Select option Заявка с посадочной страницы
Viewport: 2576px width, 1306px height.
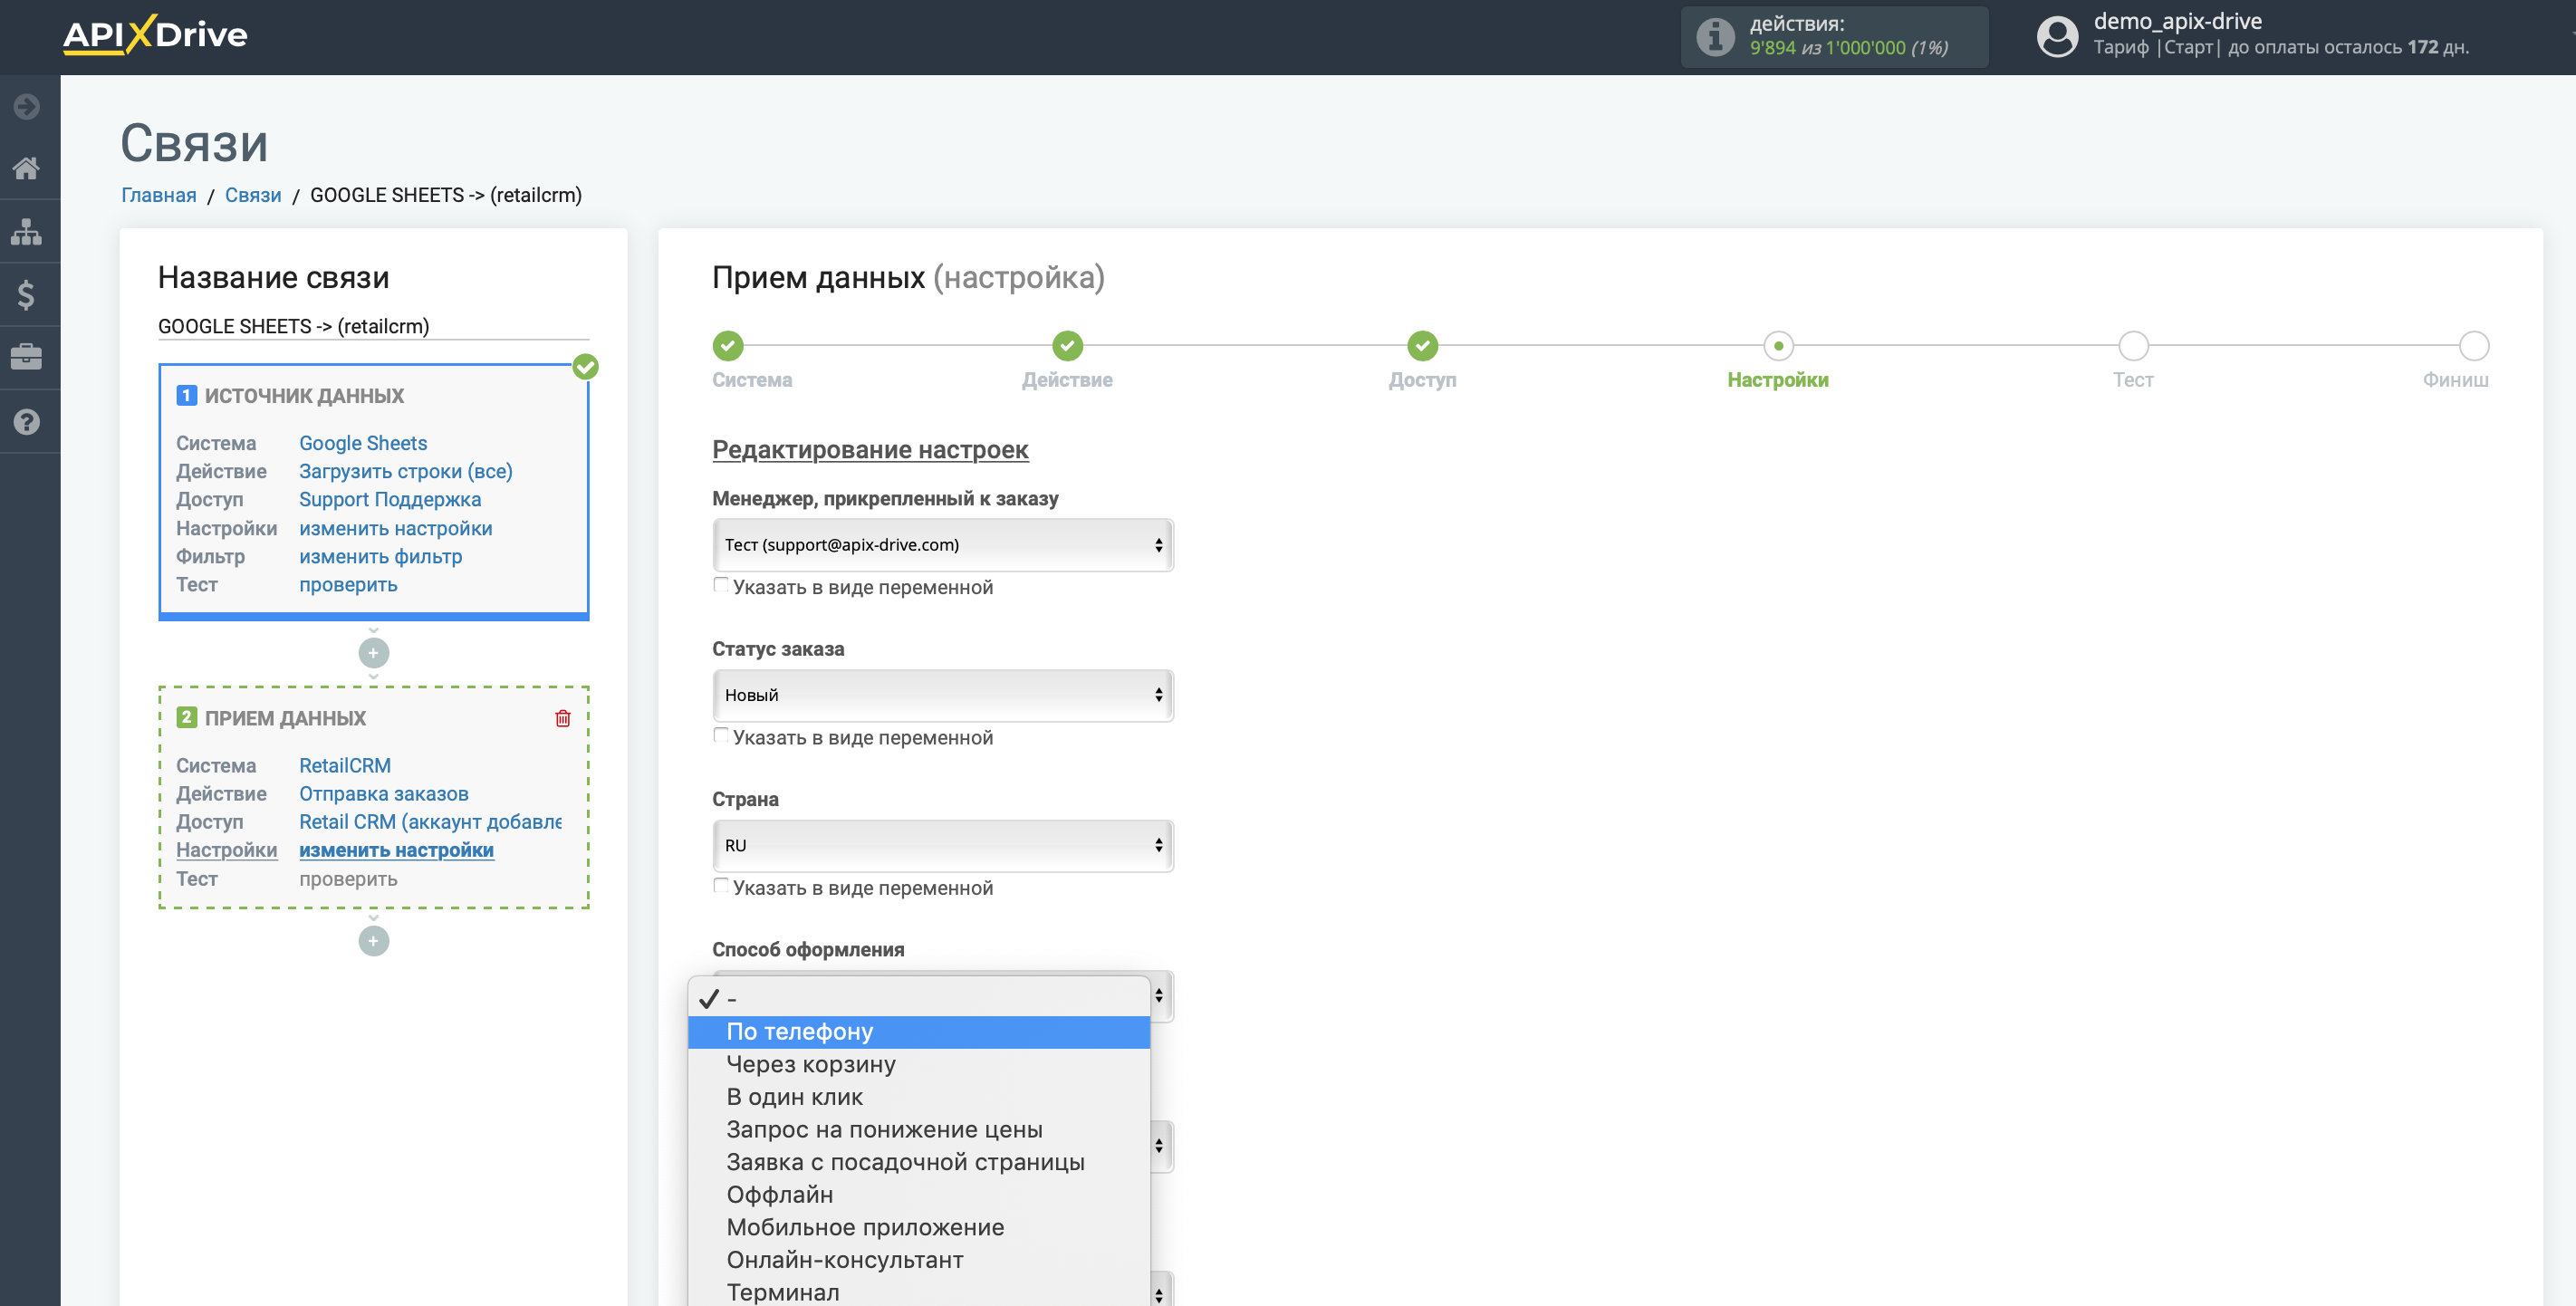[919, 1162]
